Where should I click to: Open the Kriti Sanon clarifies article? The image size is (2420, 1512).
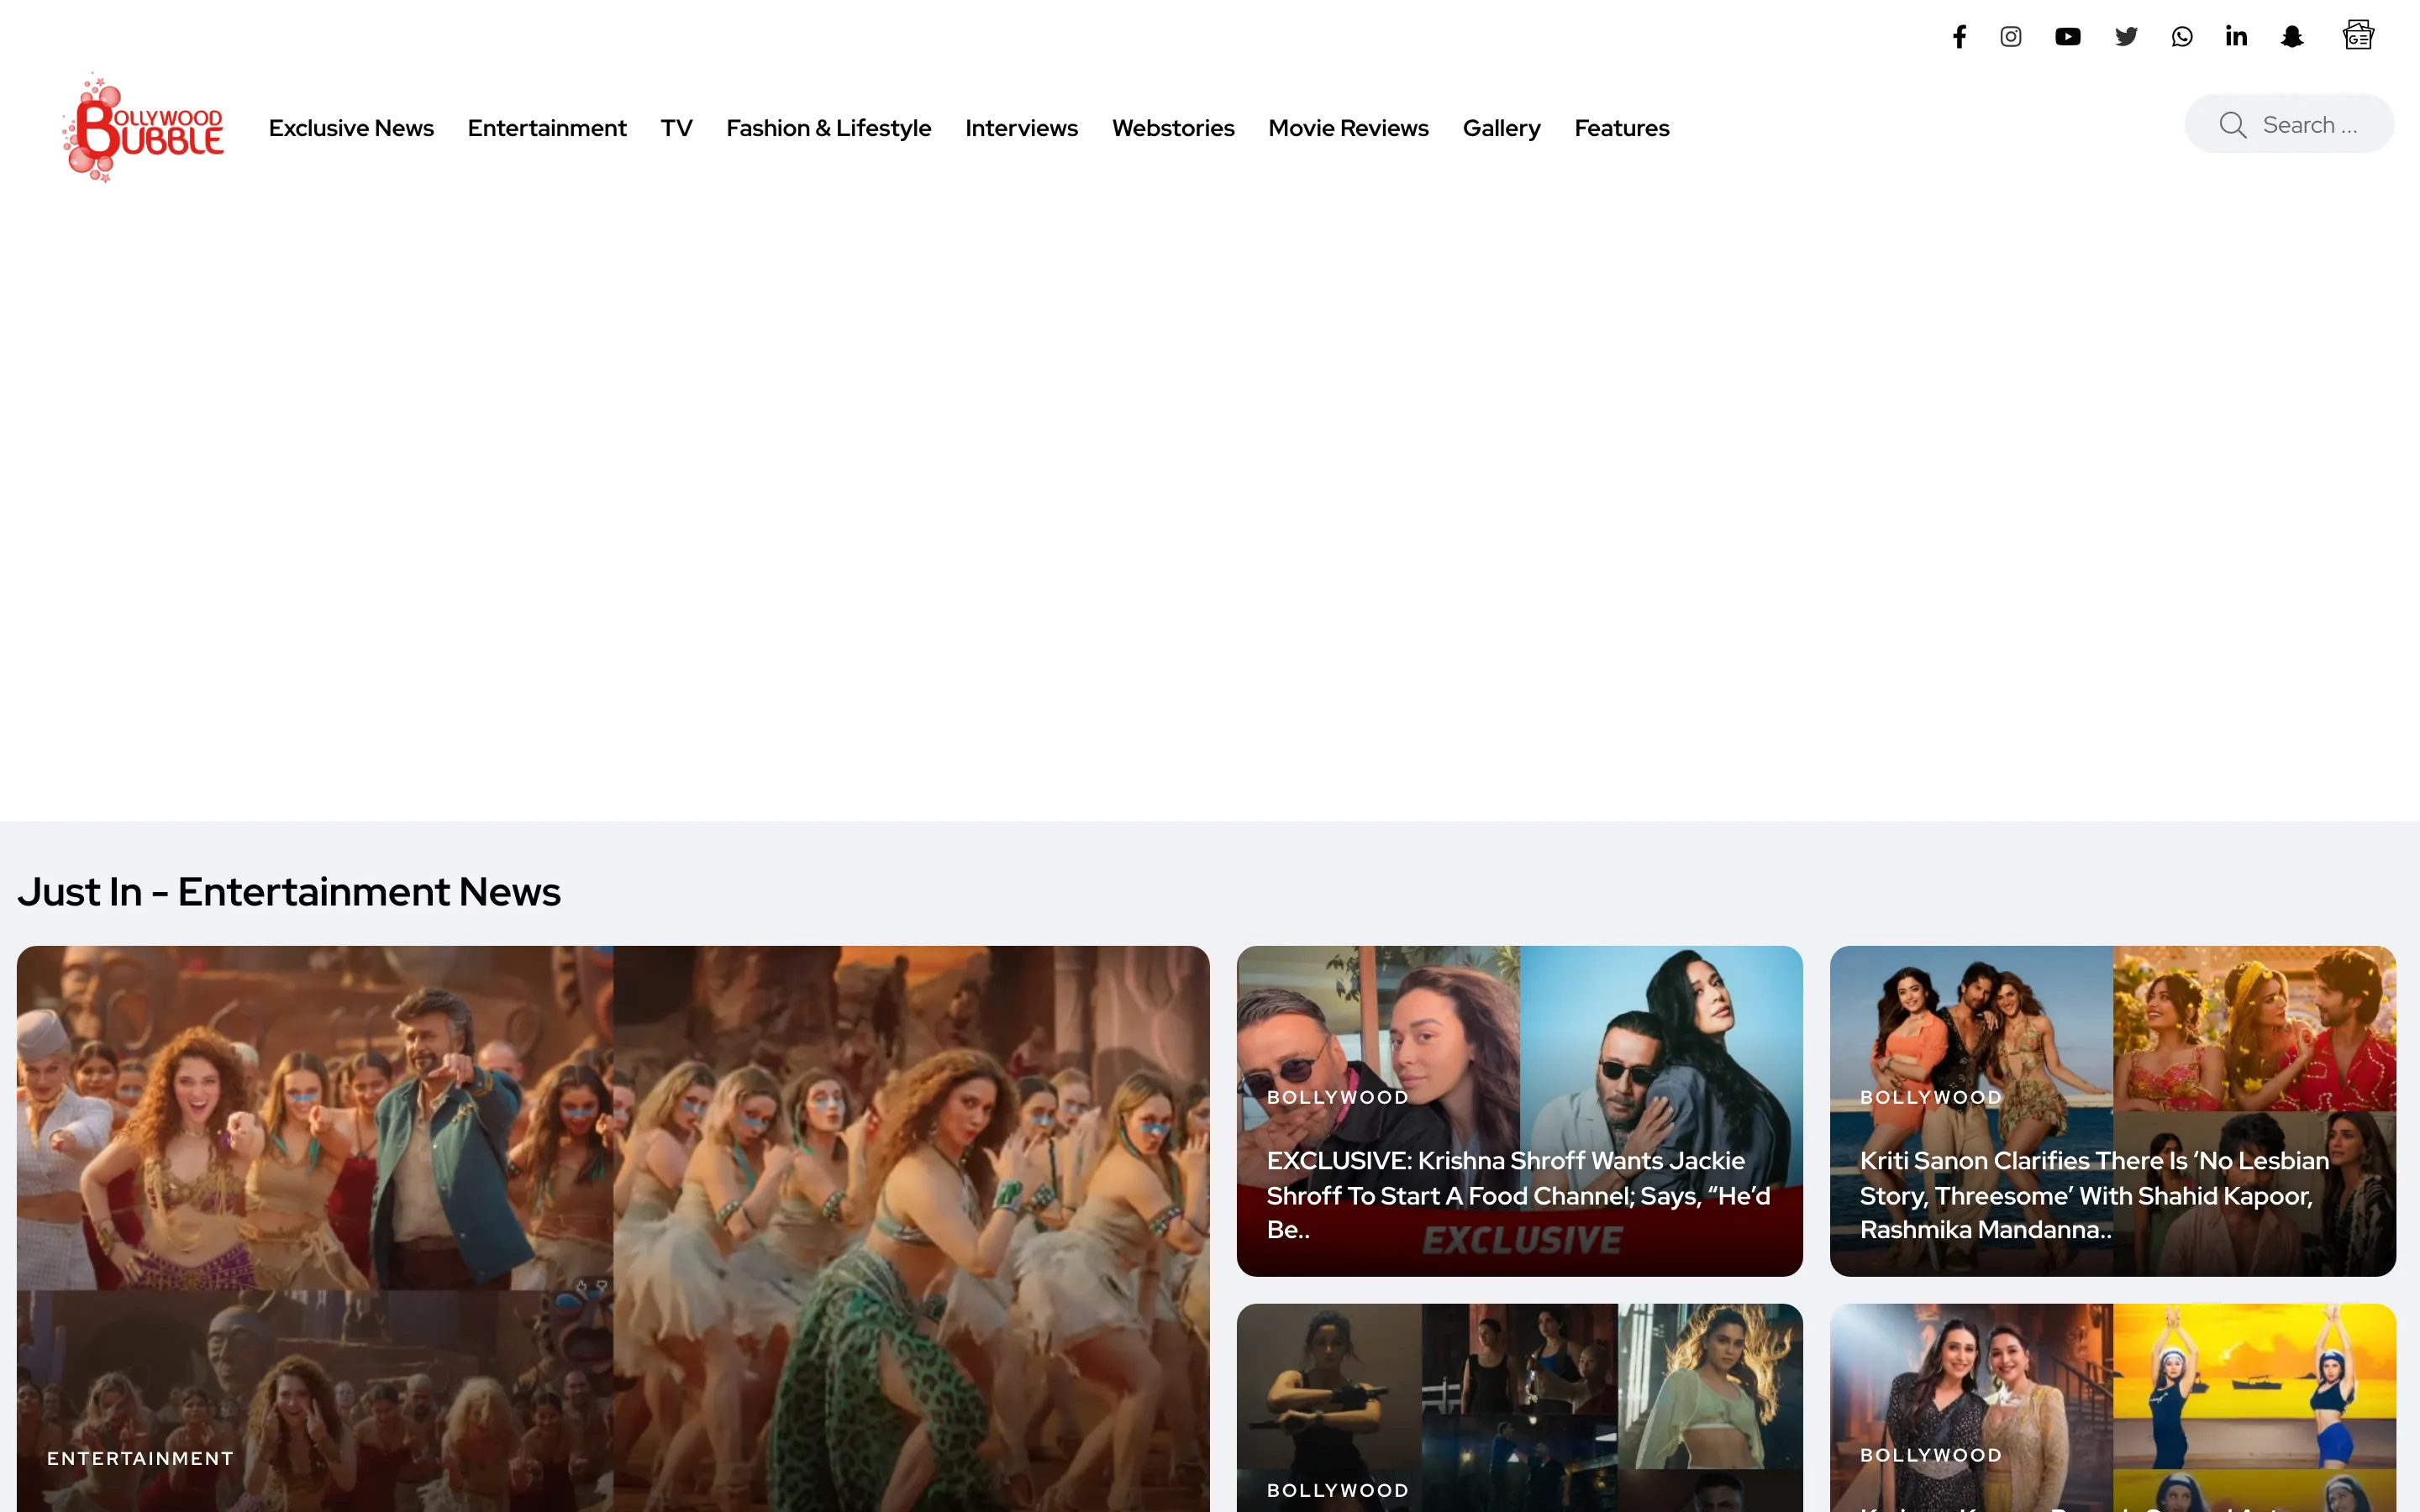(2095, 1195)
